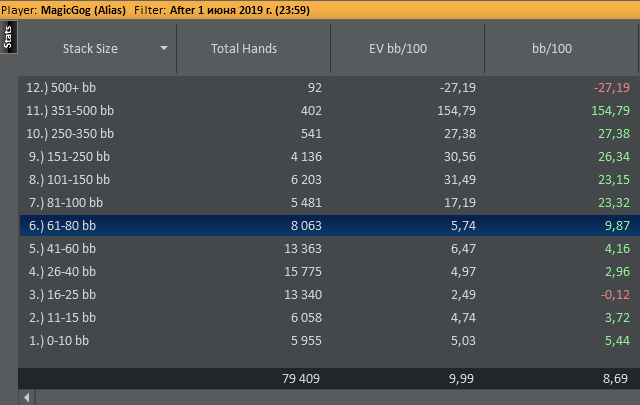Select the 0-10 bb row
This screenshot has width=640, height=405.
tap(330, 340)
